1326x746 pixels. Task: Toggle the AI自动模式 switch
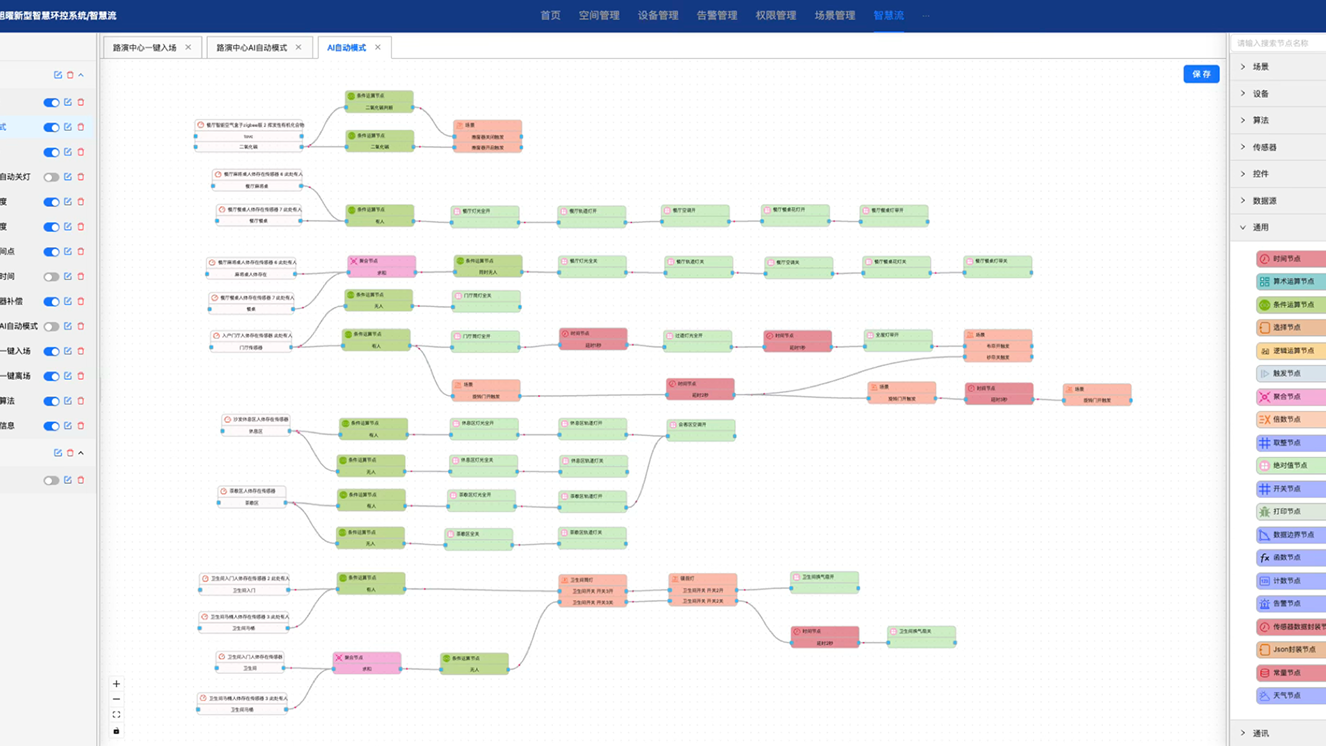point(51,326)
